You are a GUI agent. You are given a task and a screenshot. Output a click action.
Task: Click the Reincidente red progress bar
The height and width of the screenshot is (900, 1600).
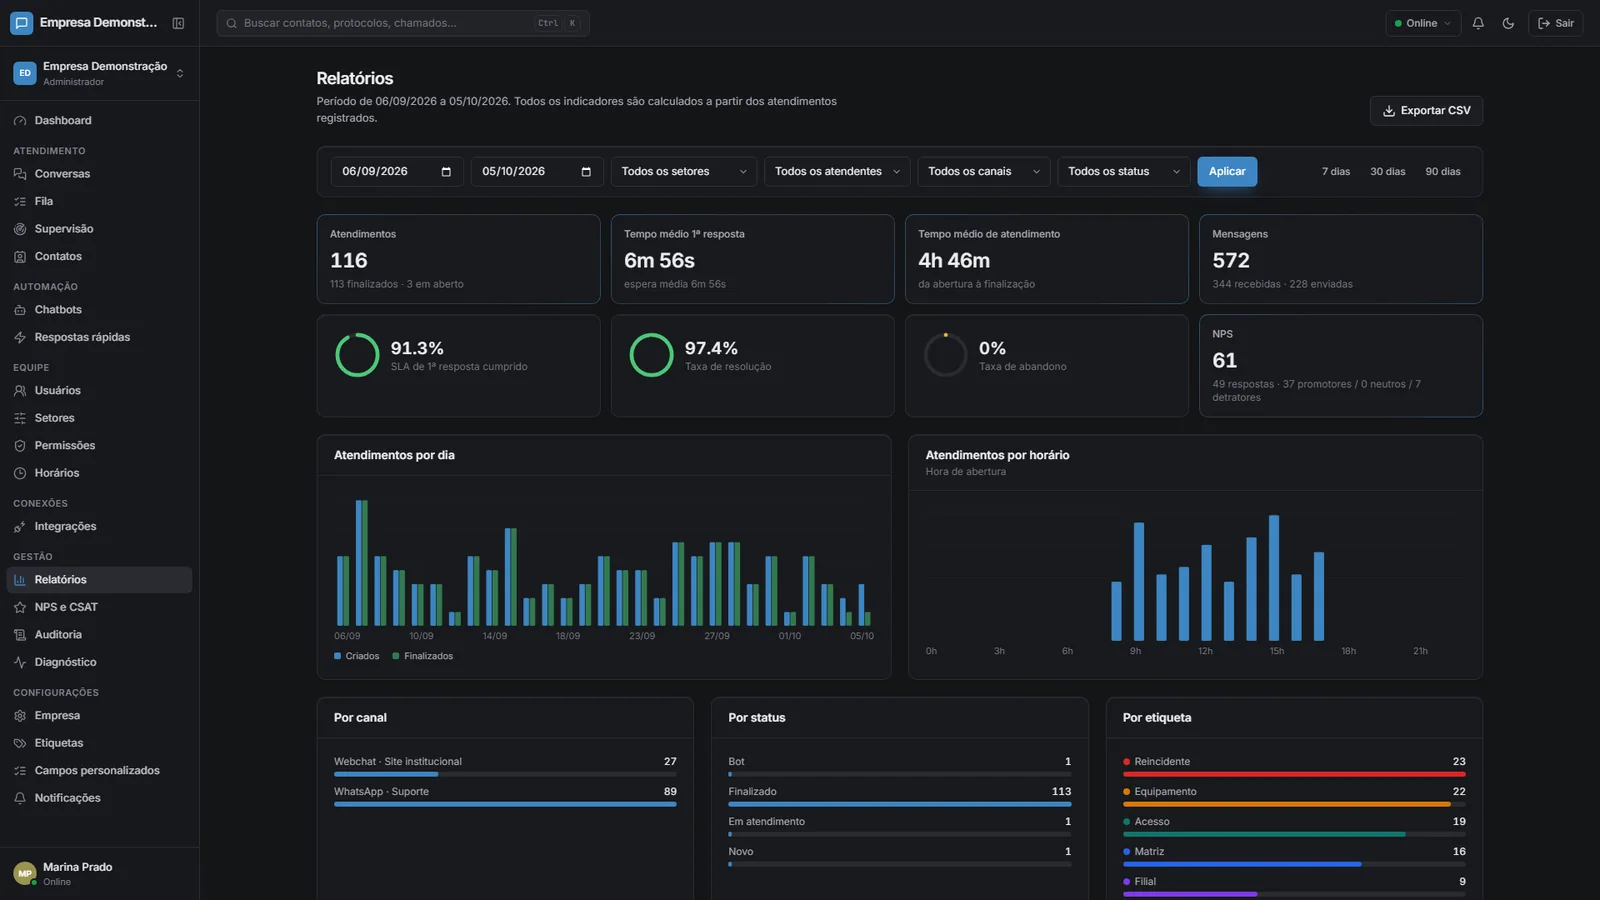(x=1294, y=774)
